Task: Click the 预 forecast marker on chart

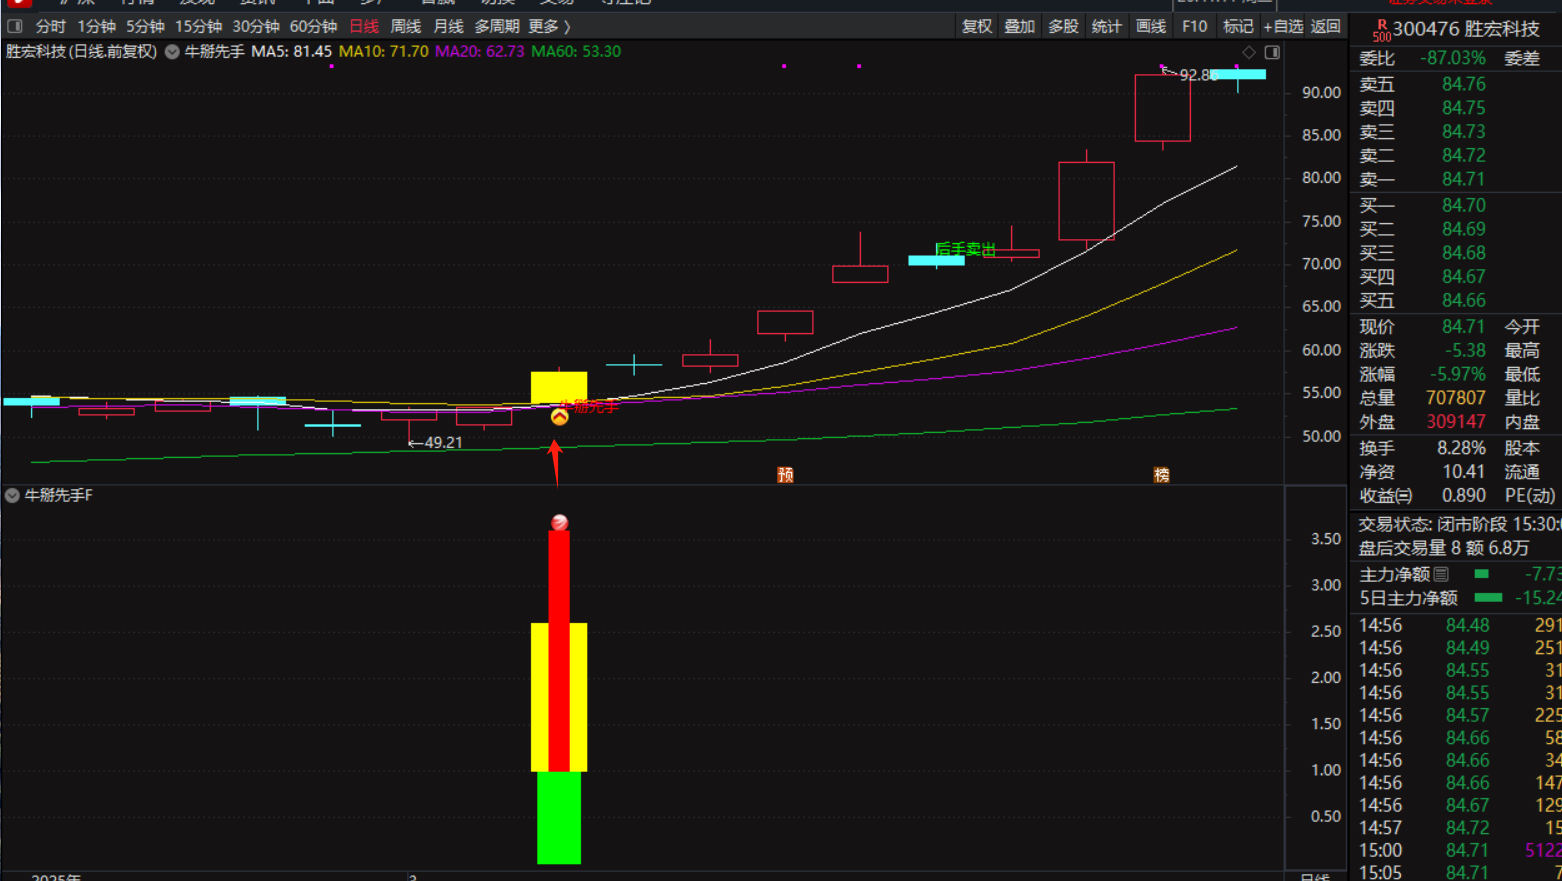Action: coord(785,474)
